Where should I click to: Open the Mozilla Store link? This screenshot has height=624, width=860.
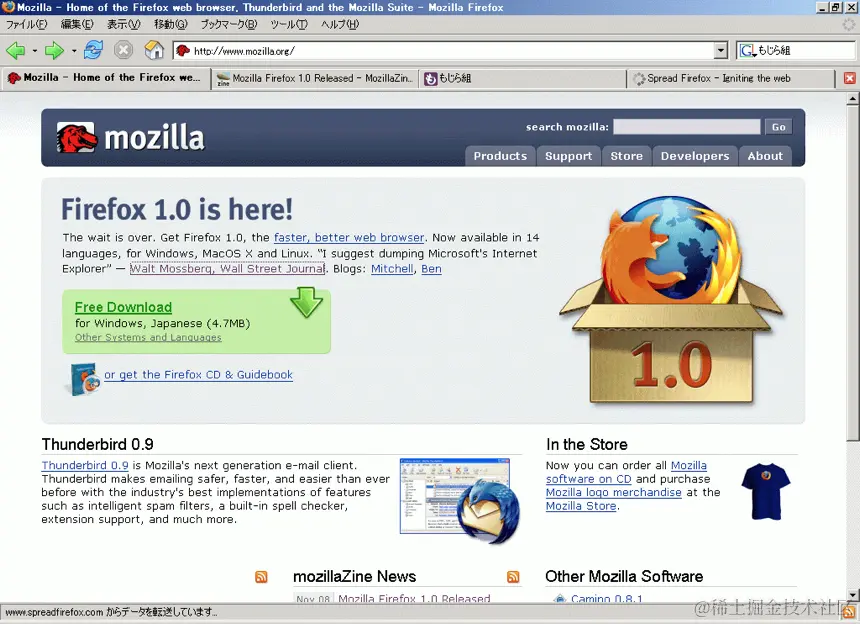click(x=581, y=506)
